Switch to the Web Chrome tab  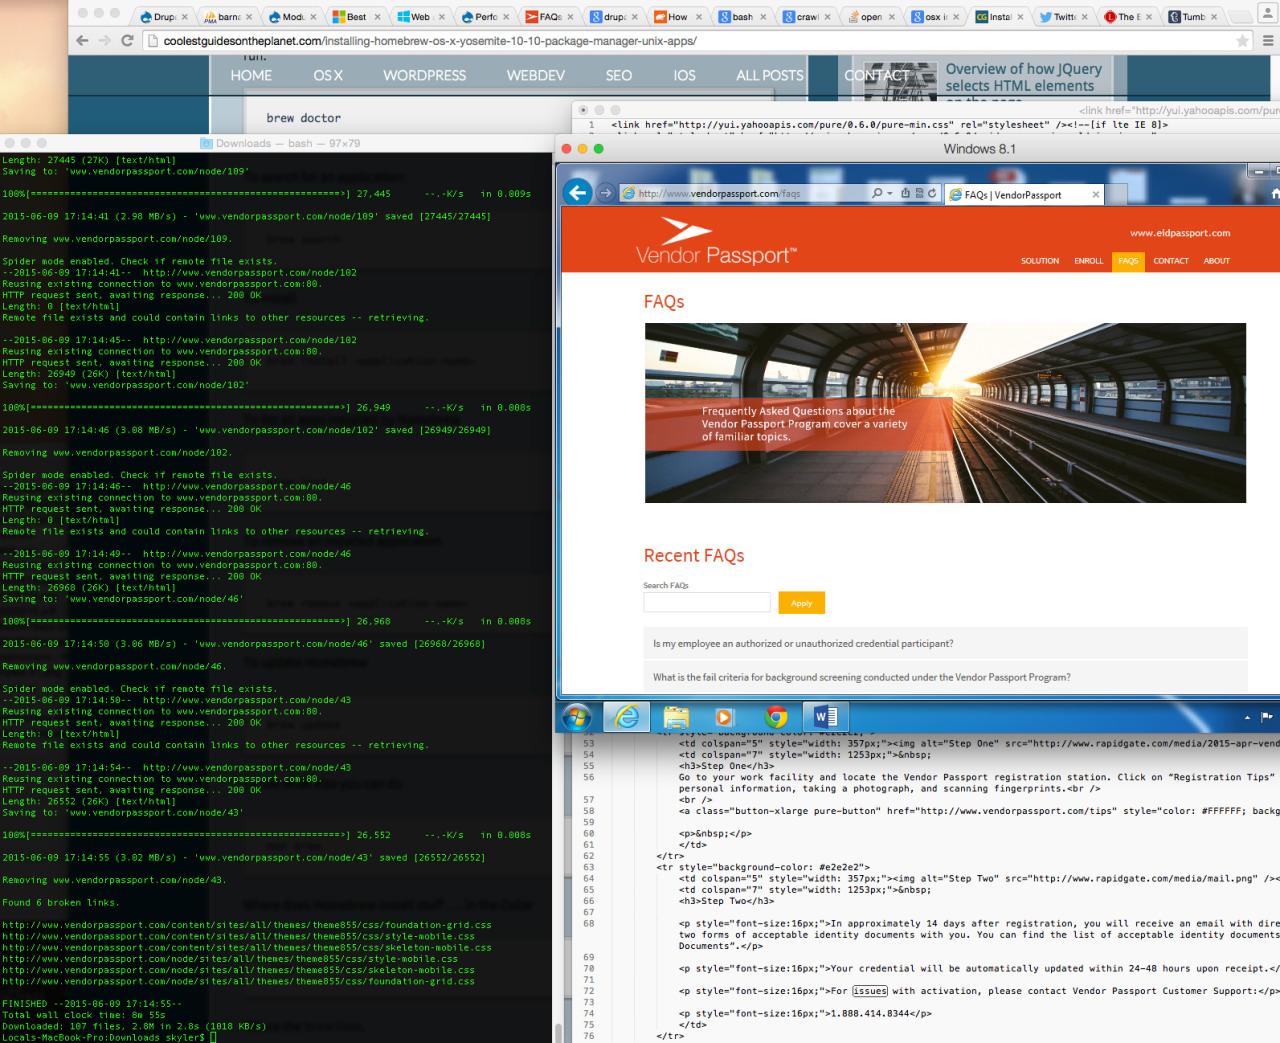pyautogui.click(x=419, y=16)
